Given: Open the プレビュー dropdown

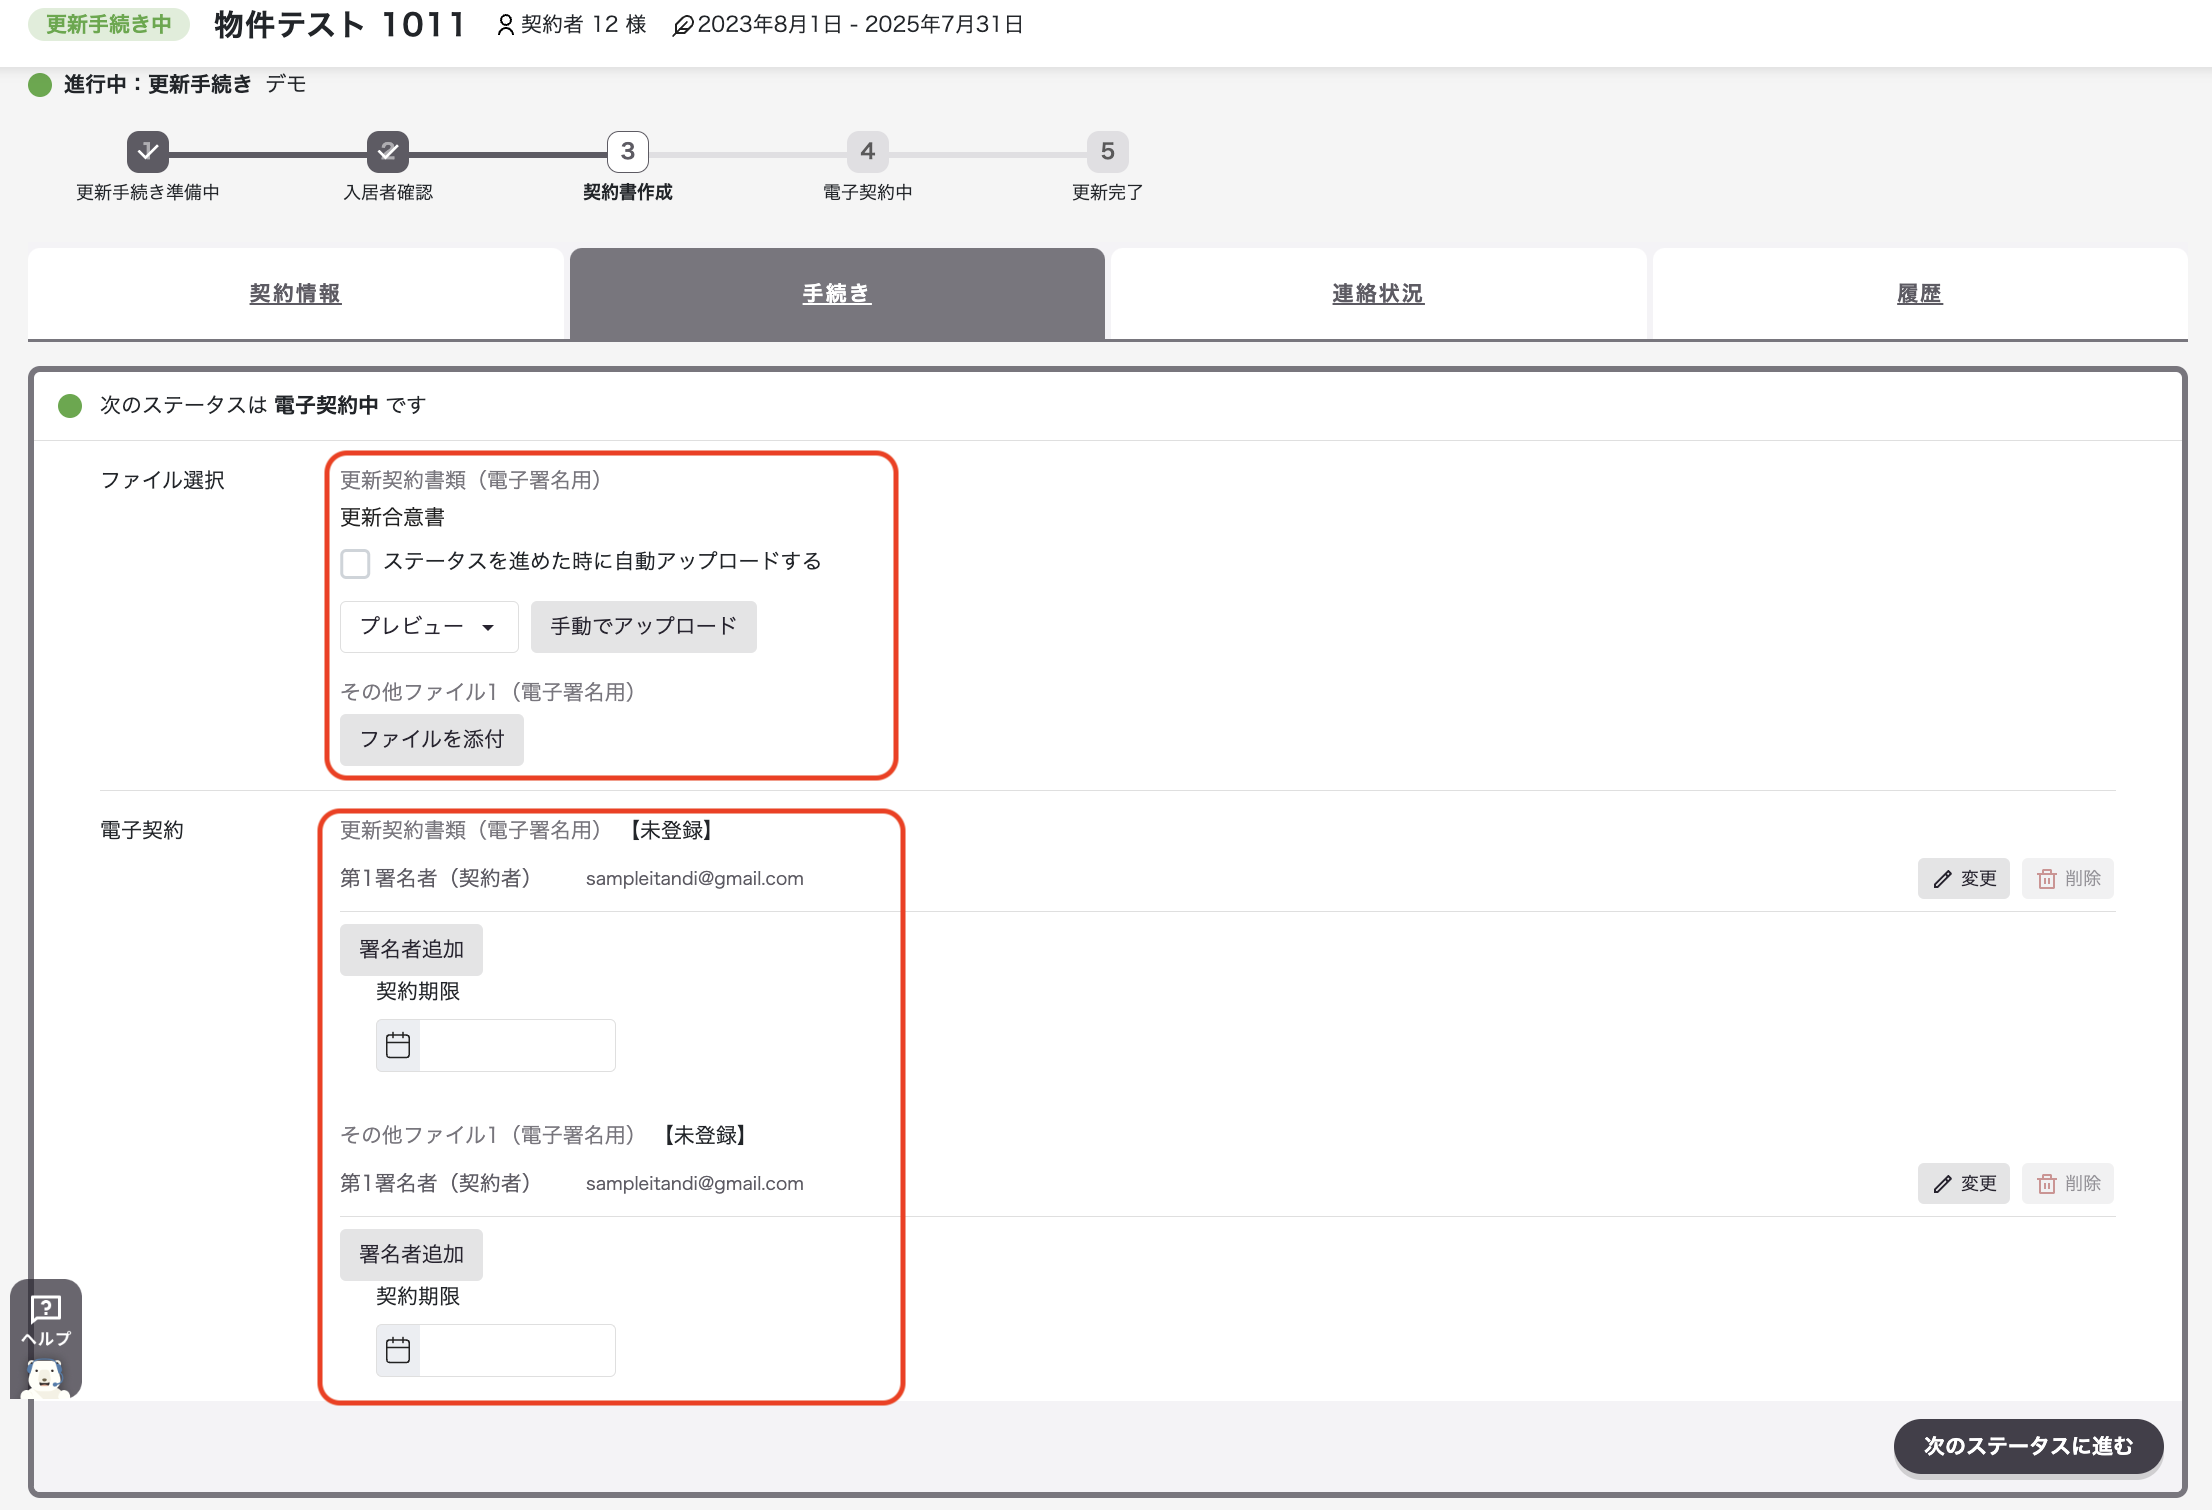Looking at the screenshot, I should point(429,627).
